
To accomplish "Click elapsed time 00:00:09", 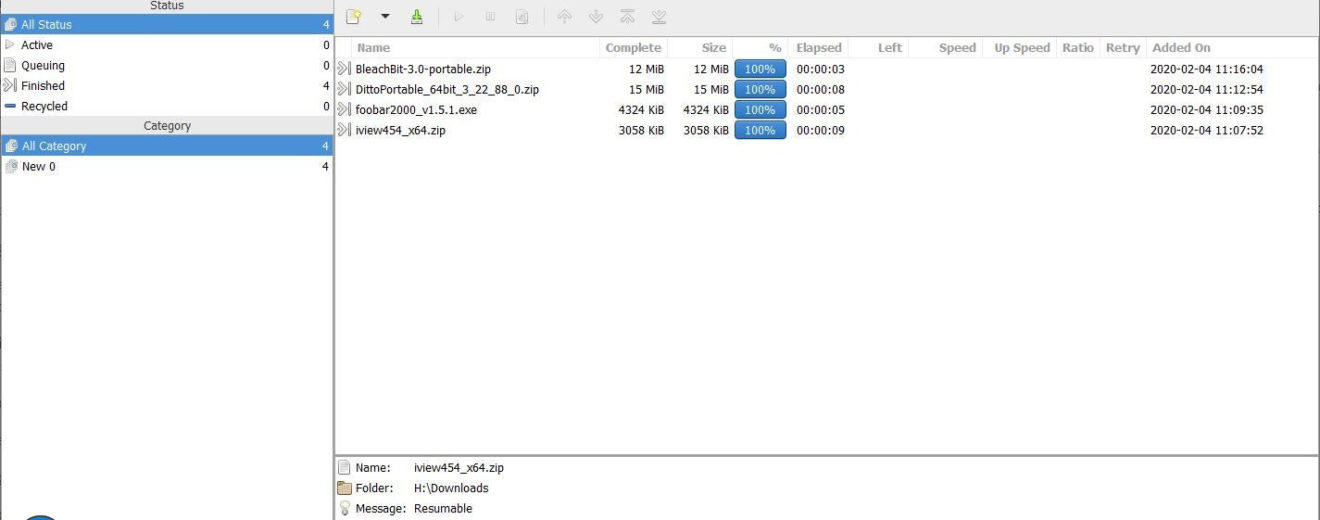I will point(820,130).
